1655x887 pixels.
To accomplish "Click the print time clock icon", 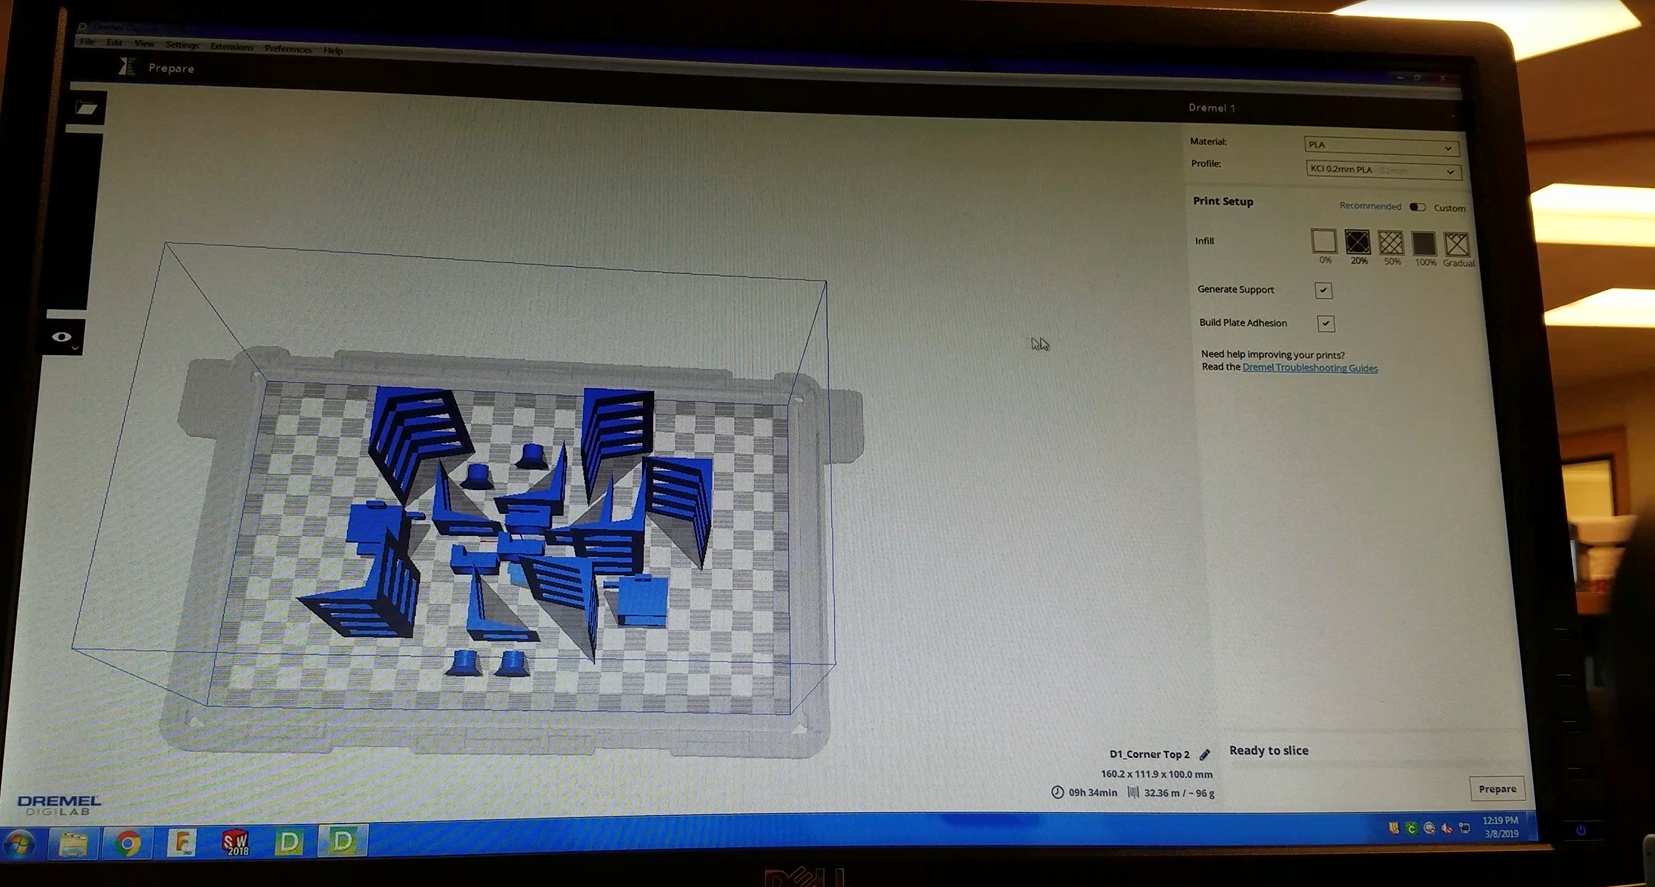I will tap(1057, 792).
